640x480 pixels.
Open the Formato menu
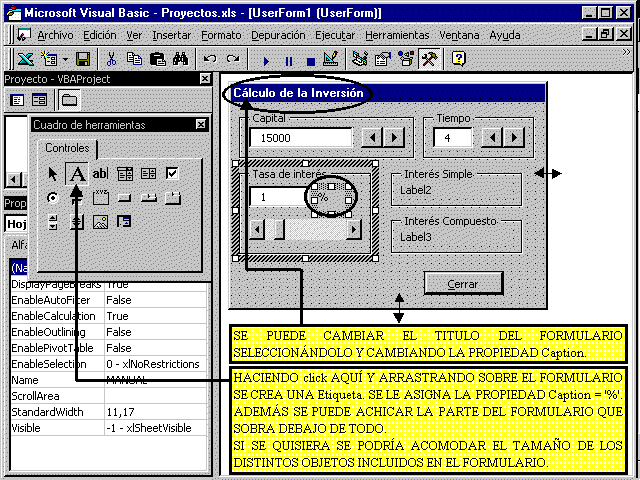[221, 36]
